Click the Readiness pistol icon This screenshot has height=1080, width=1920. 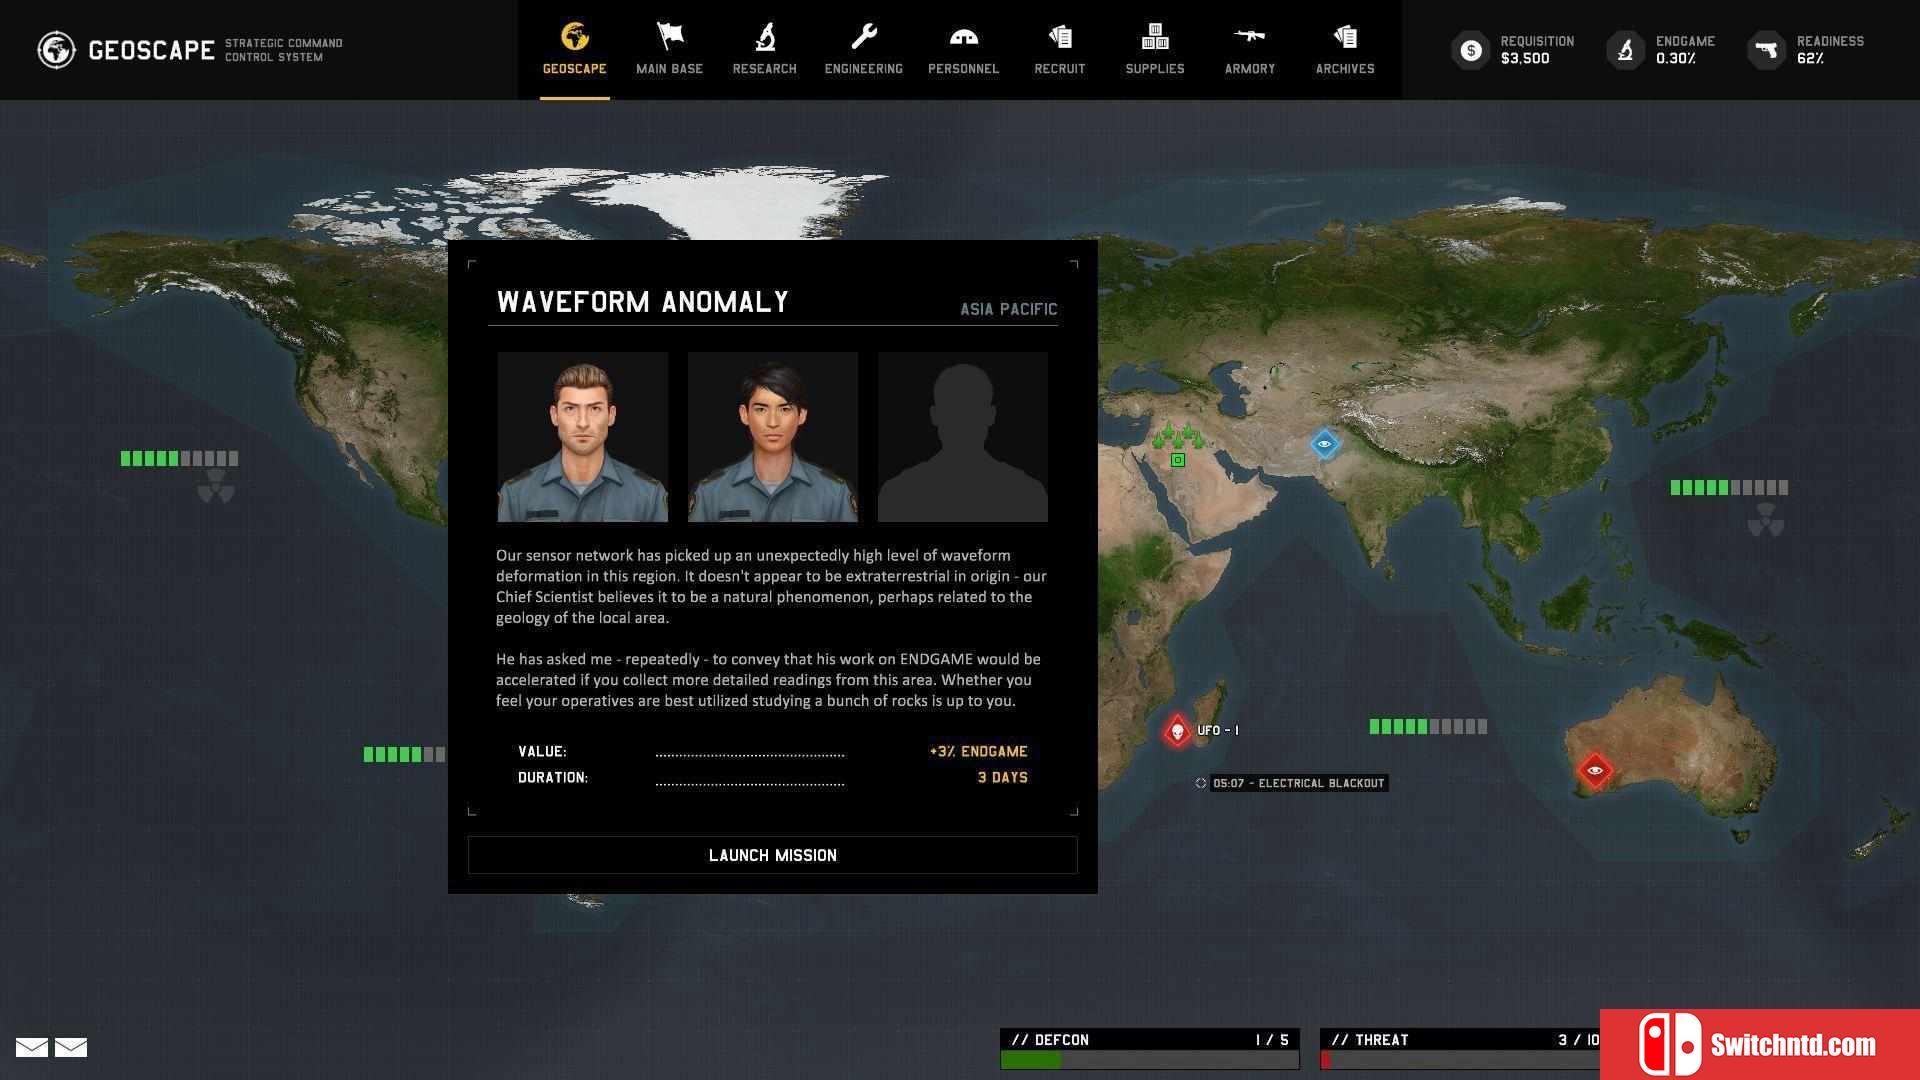pos(1766,50)
